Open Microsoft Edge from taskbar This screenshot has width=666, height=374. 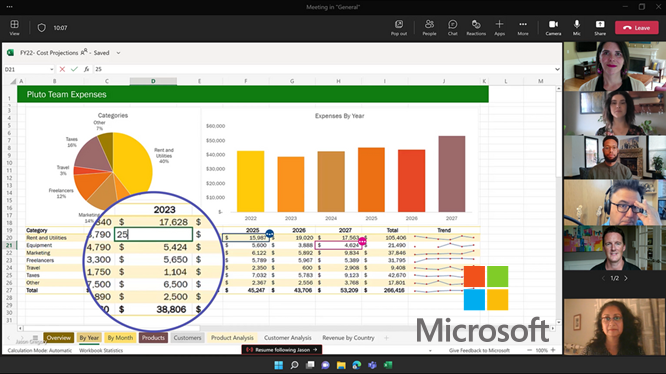point(357,365)
